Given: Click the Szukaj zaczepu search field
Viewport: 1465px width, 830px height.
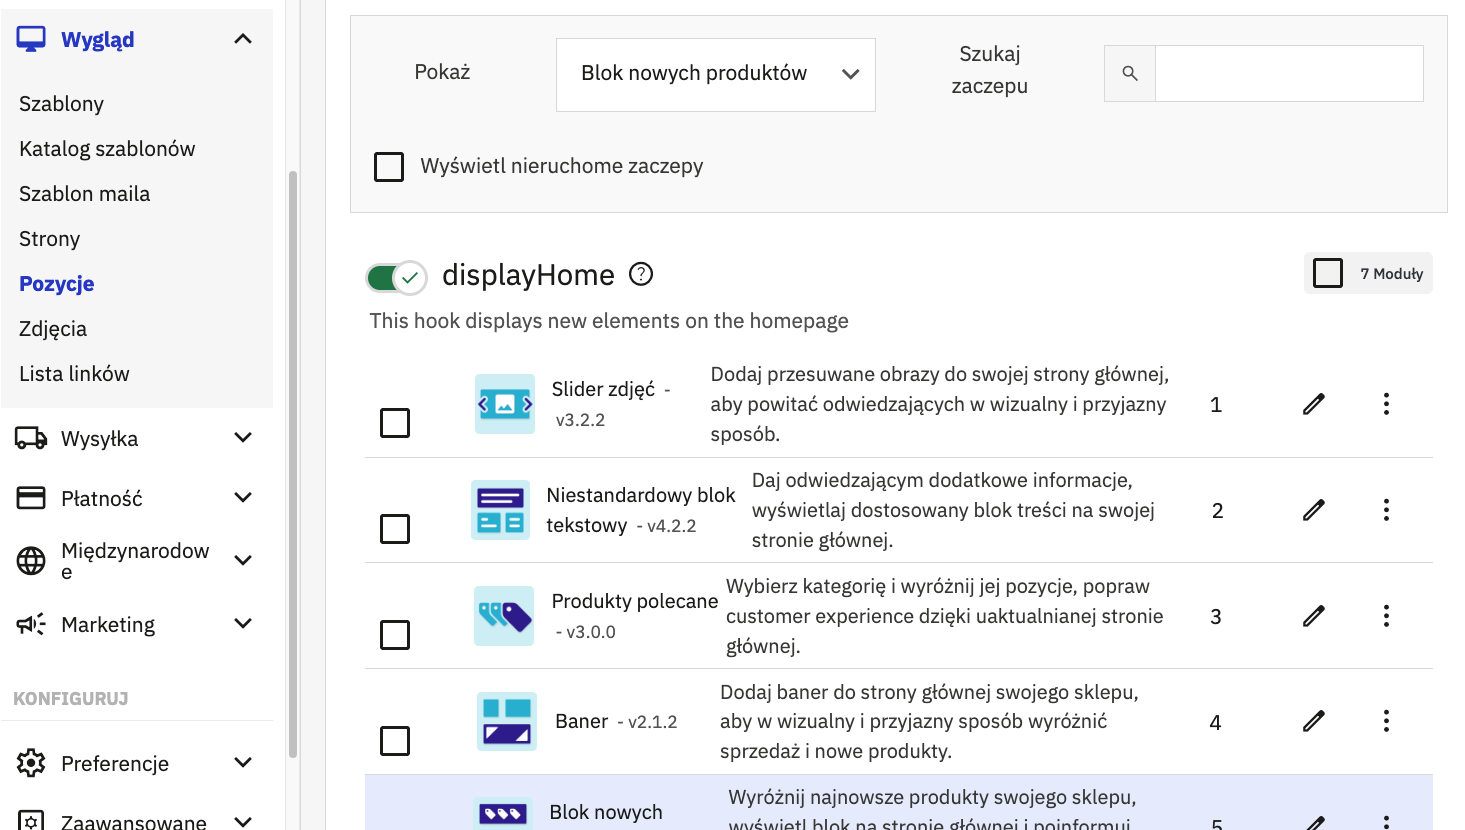Looking at the screenshot, I should (x=1289, y=73).
